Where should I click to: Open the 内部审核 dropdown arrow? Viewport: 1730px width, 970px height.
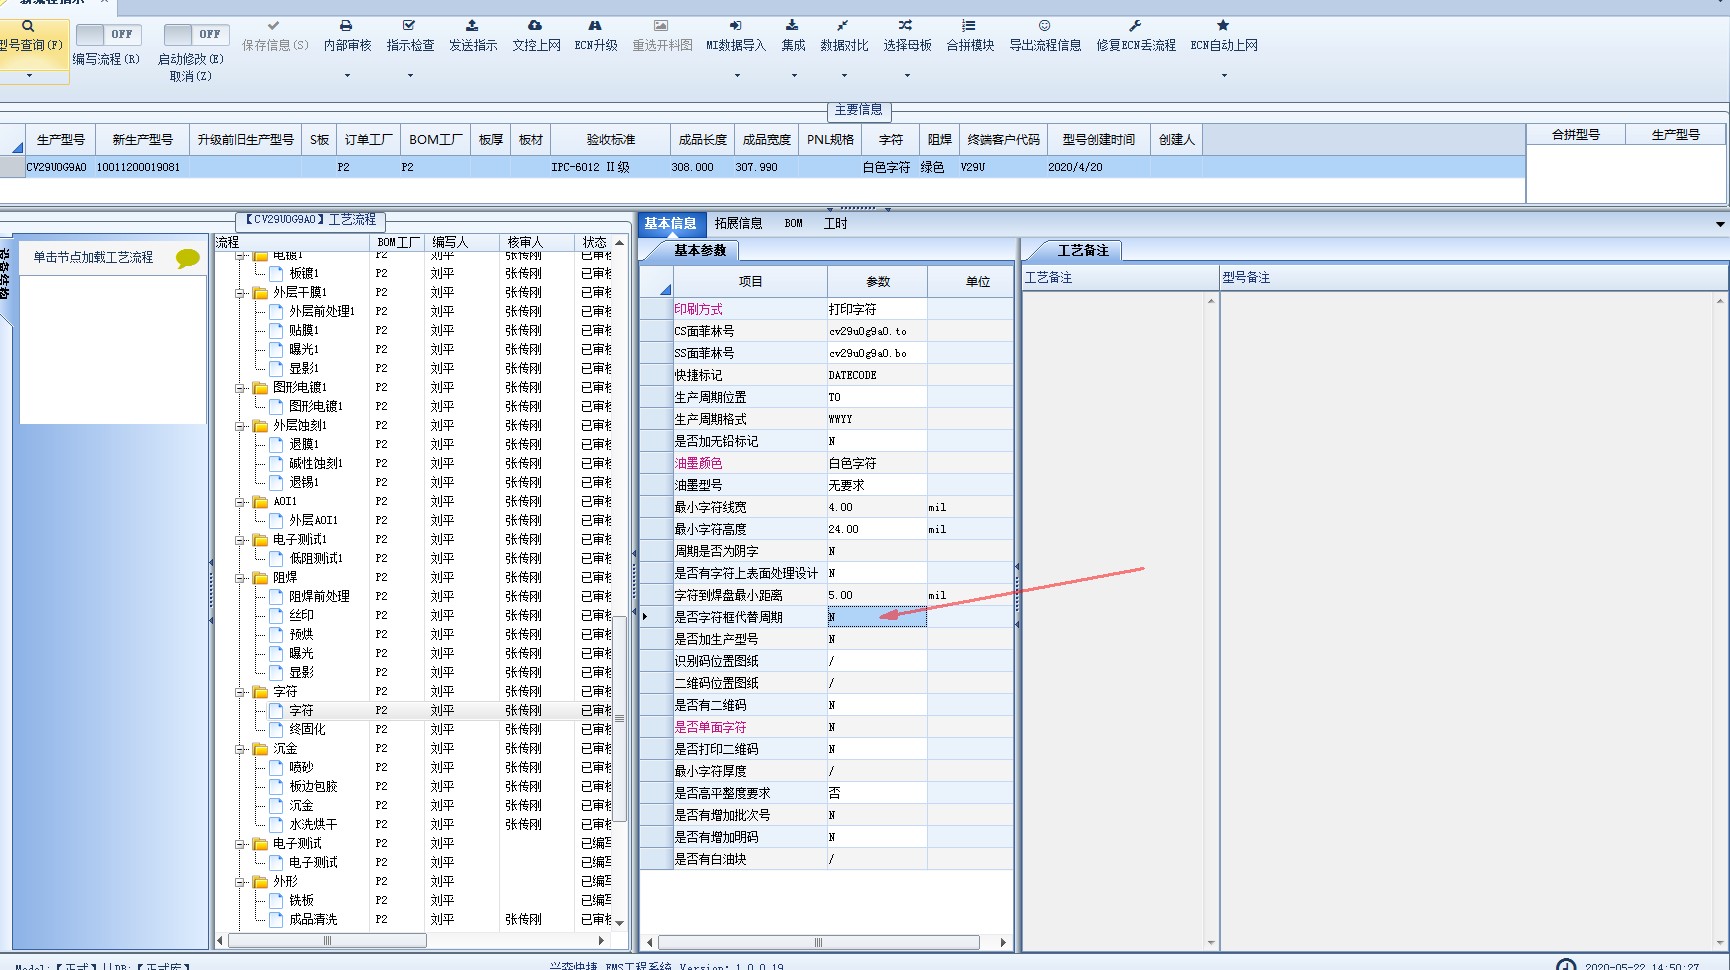tap(347, 76)
